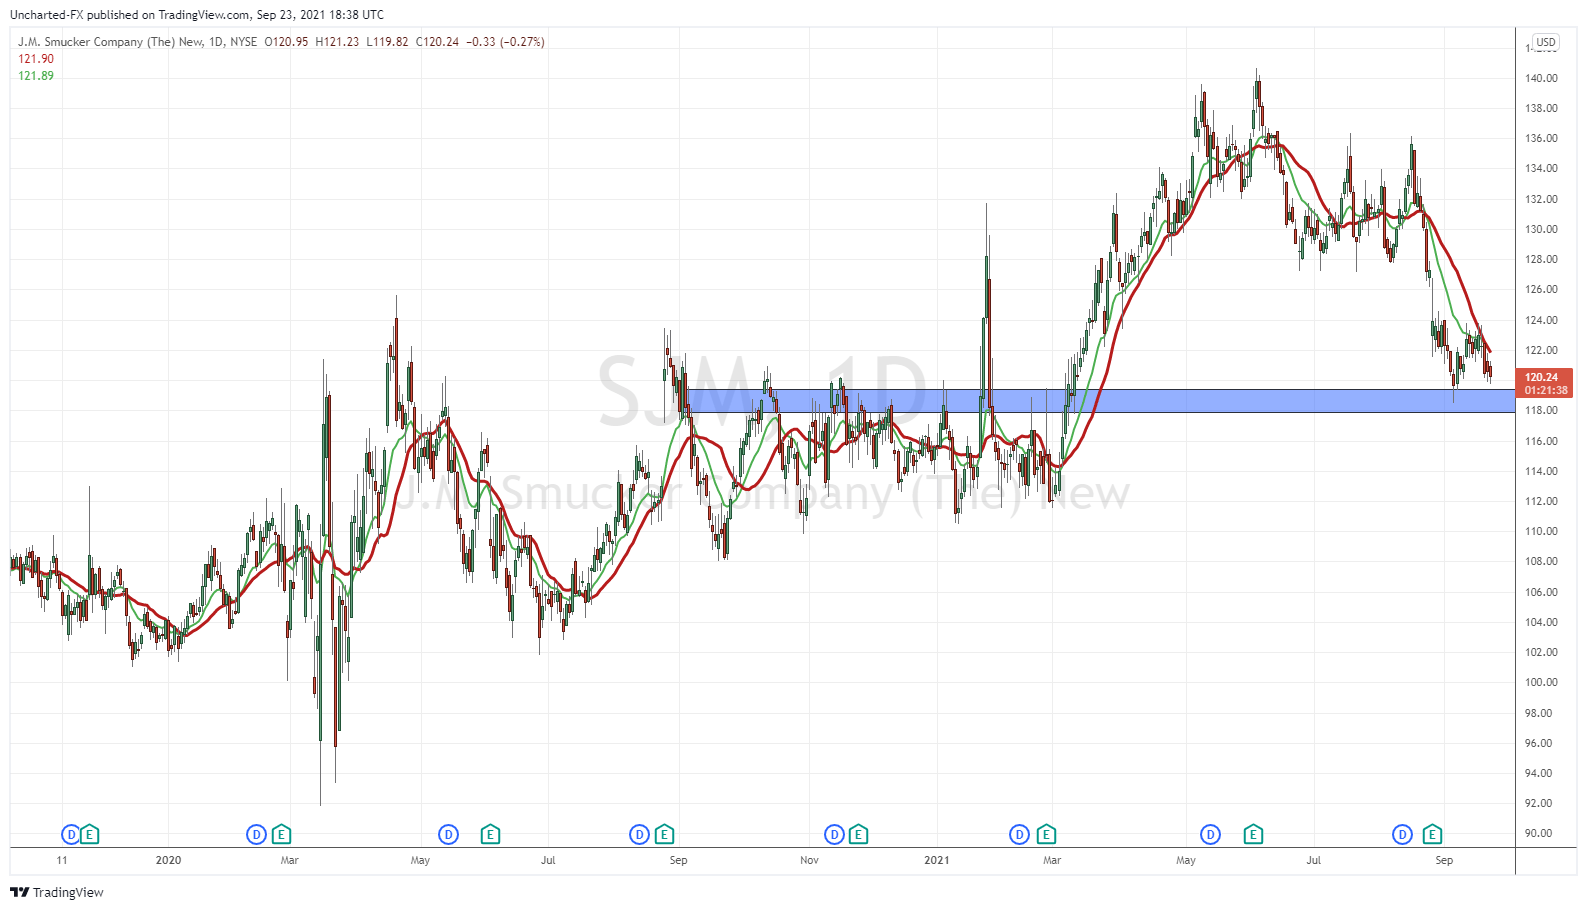Click the earnings marker above Mar 2021 label
Viewport: 1587px width, 910px height.
click(1046, 834)
